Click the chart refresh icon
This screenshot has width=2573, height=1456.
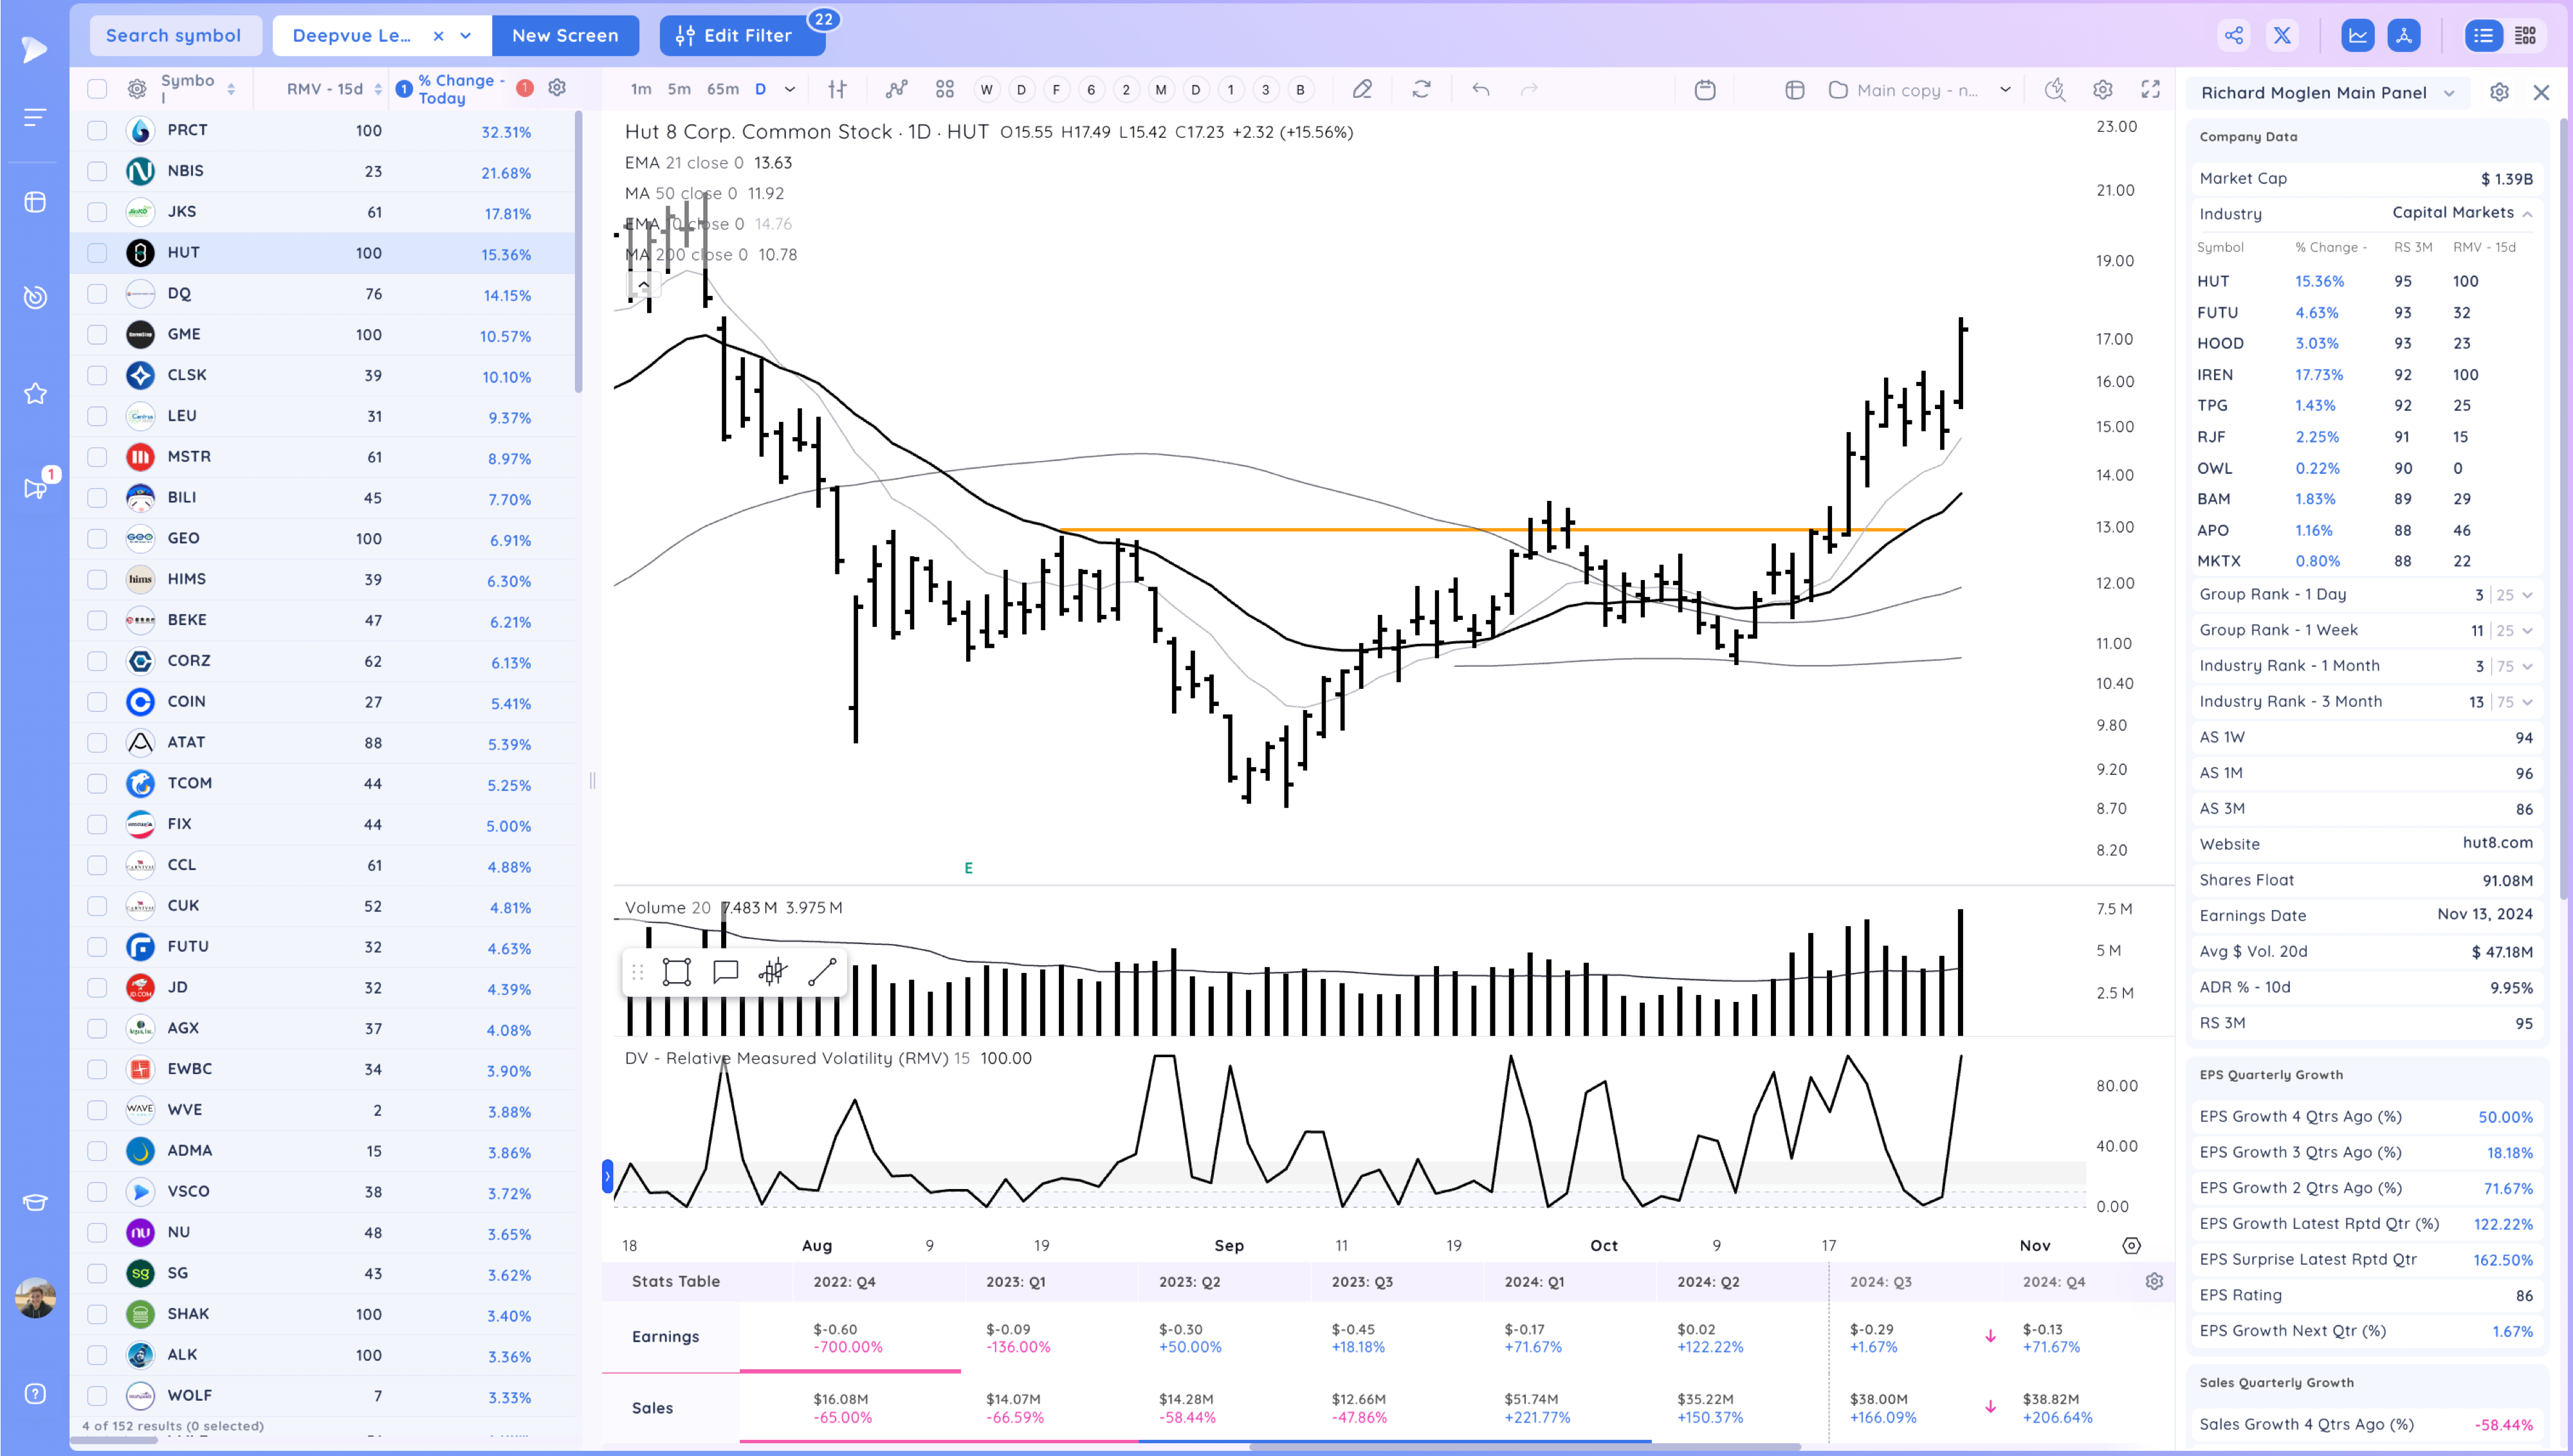[x=1421, y=90]
